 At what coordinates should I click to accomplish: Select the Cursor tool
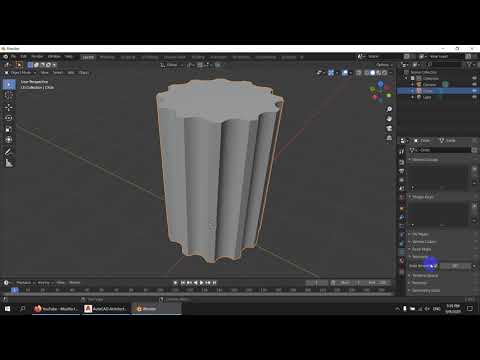(9, 96)
